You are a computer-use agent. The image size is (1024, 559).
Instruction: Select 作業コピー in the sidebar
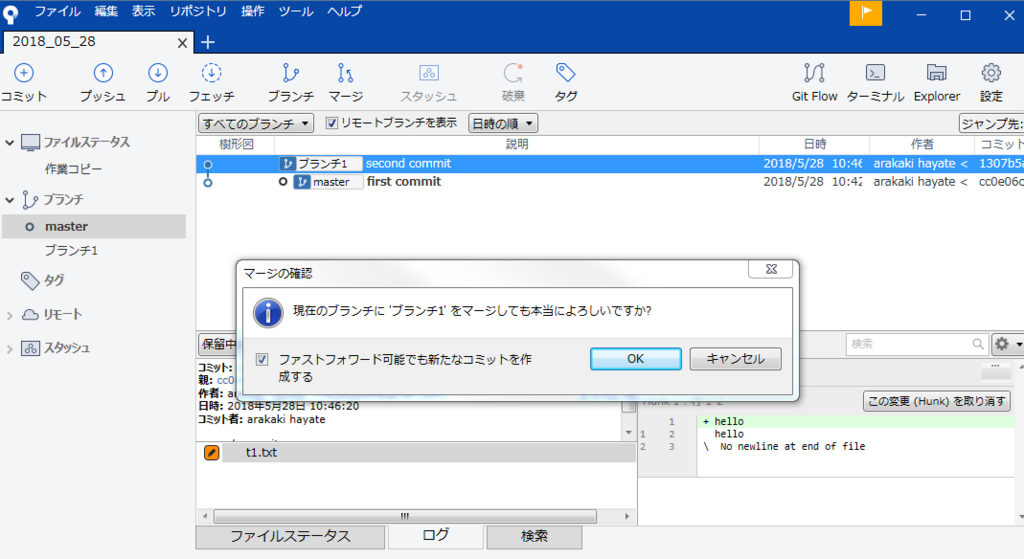pos(73,169)
